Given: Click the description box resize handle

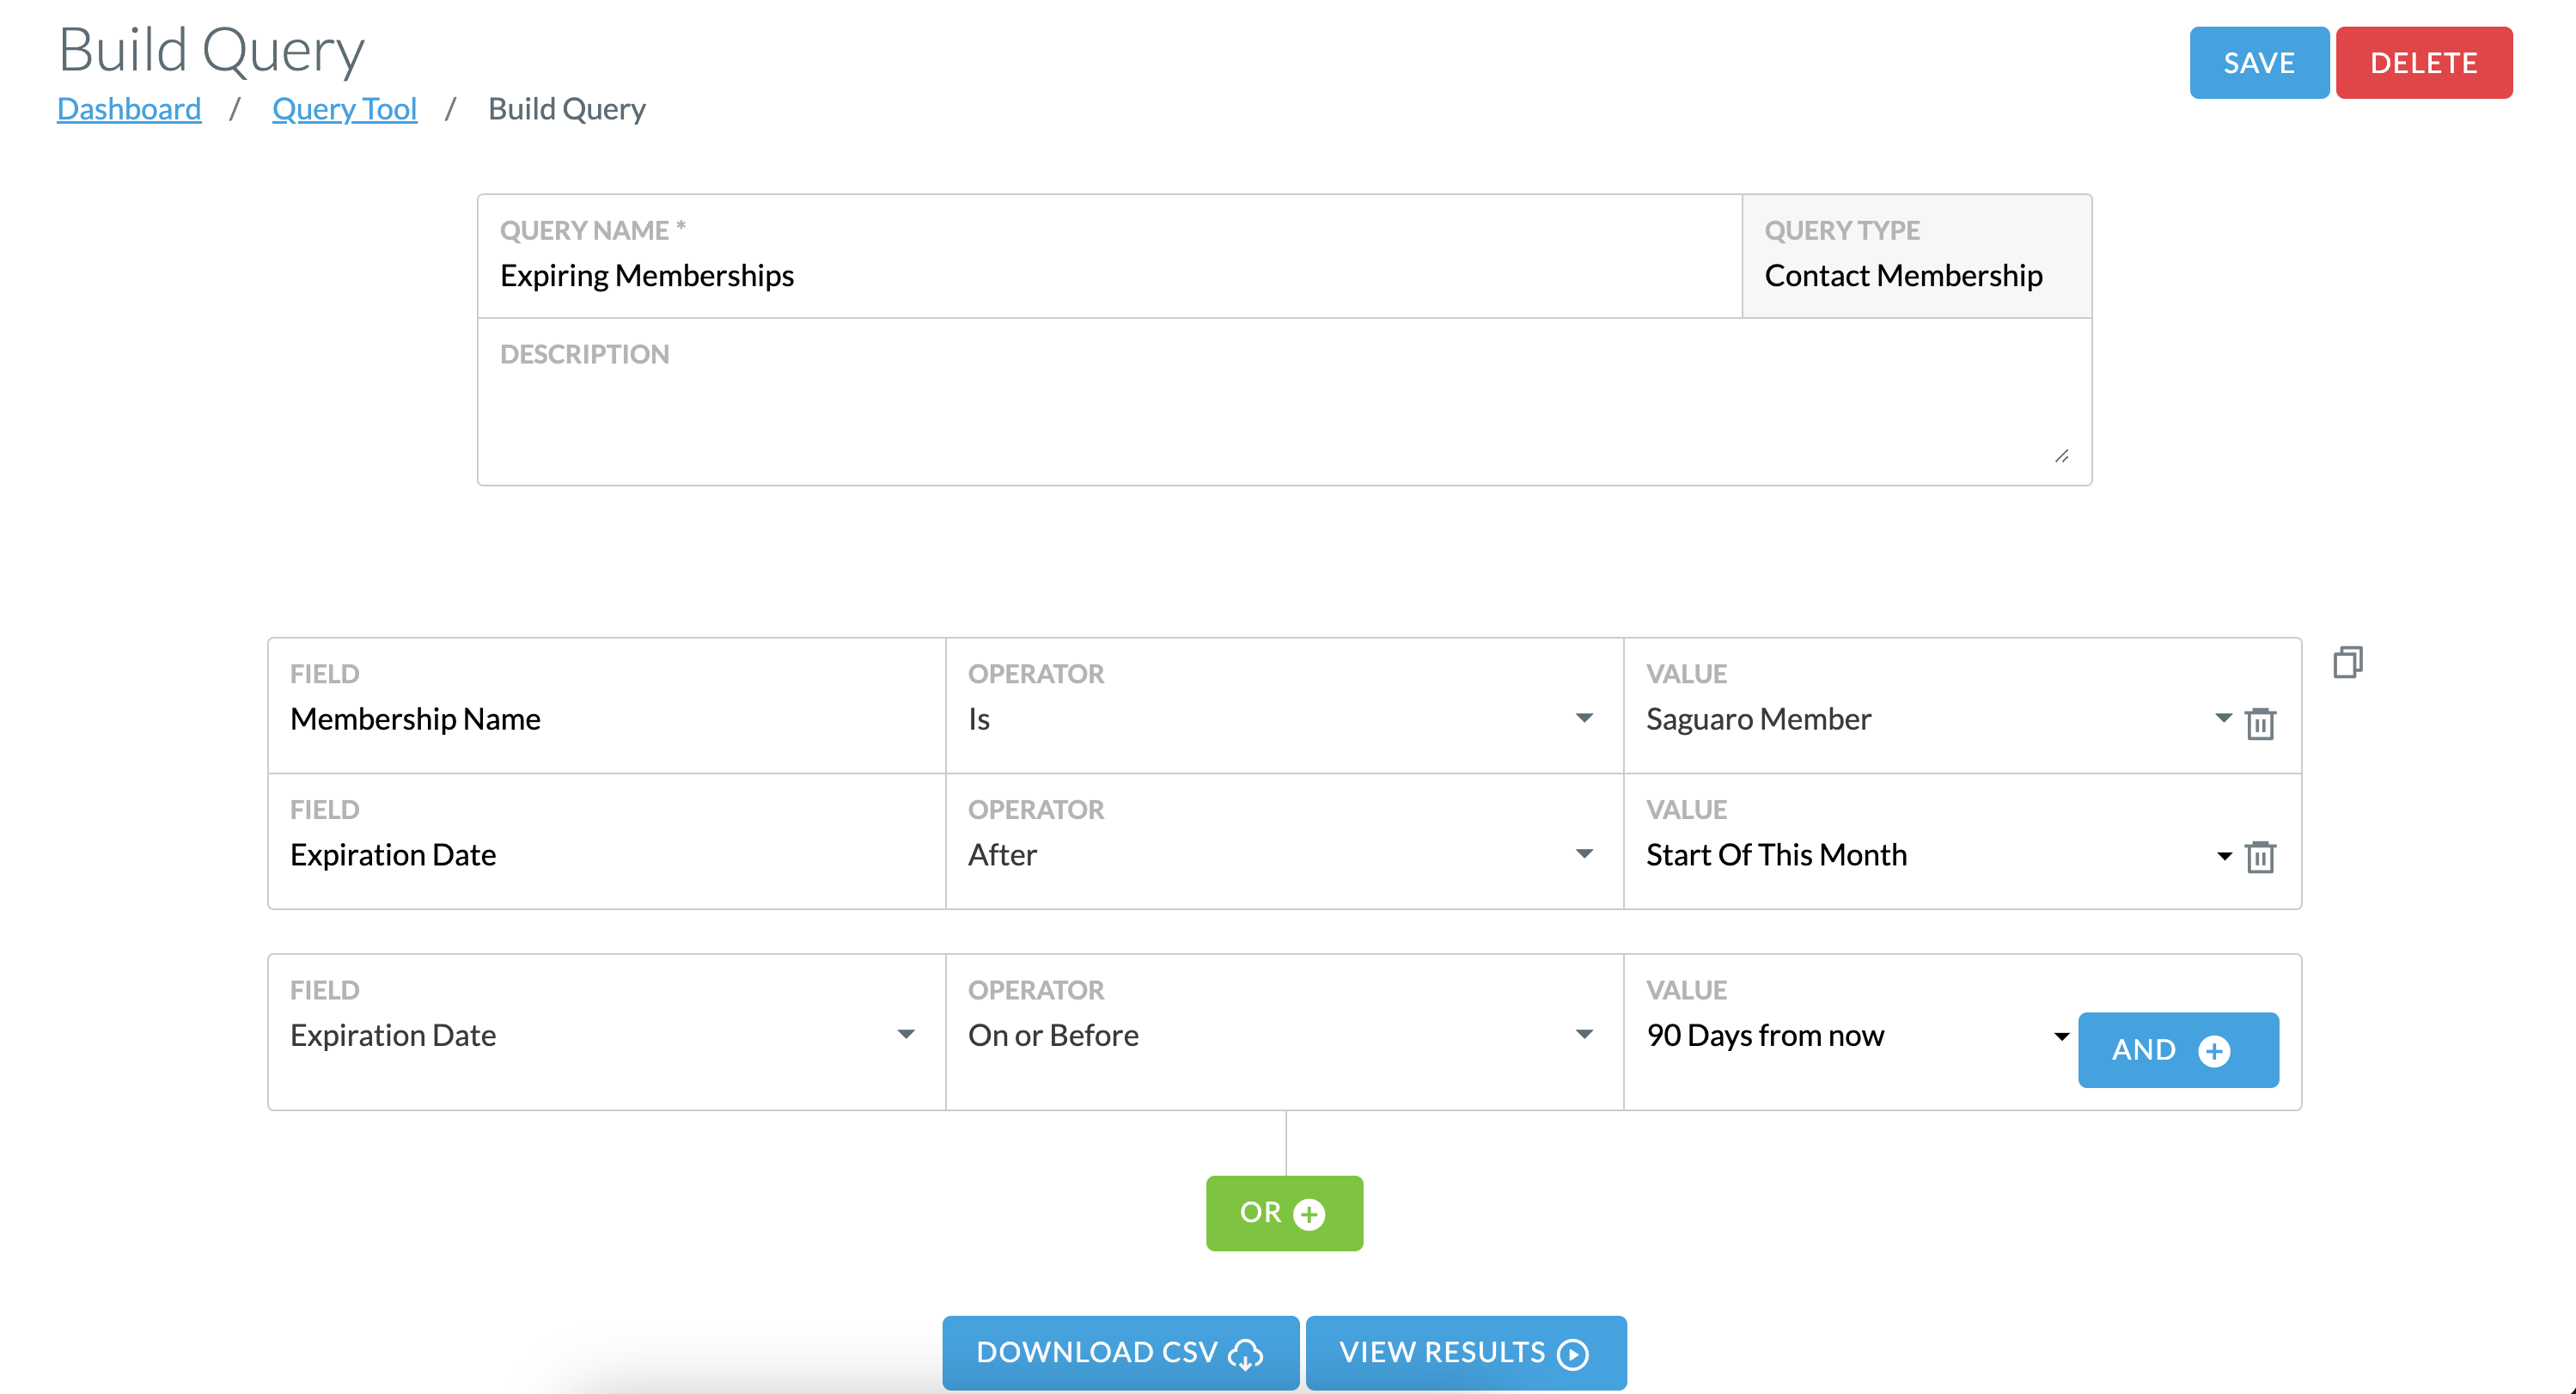Looking at the screenshot, I should point(2061,456).
